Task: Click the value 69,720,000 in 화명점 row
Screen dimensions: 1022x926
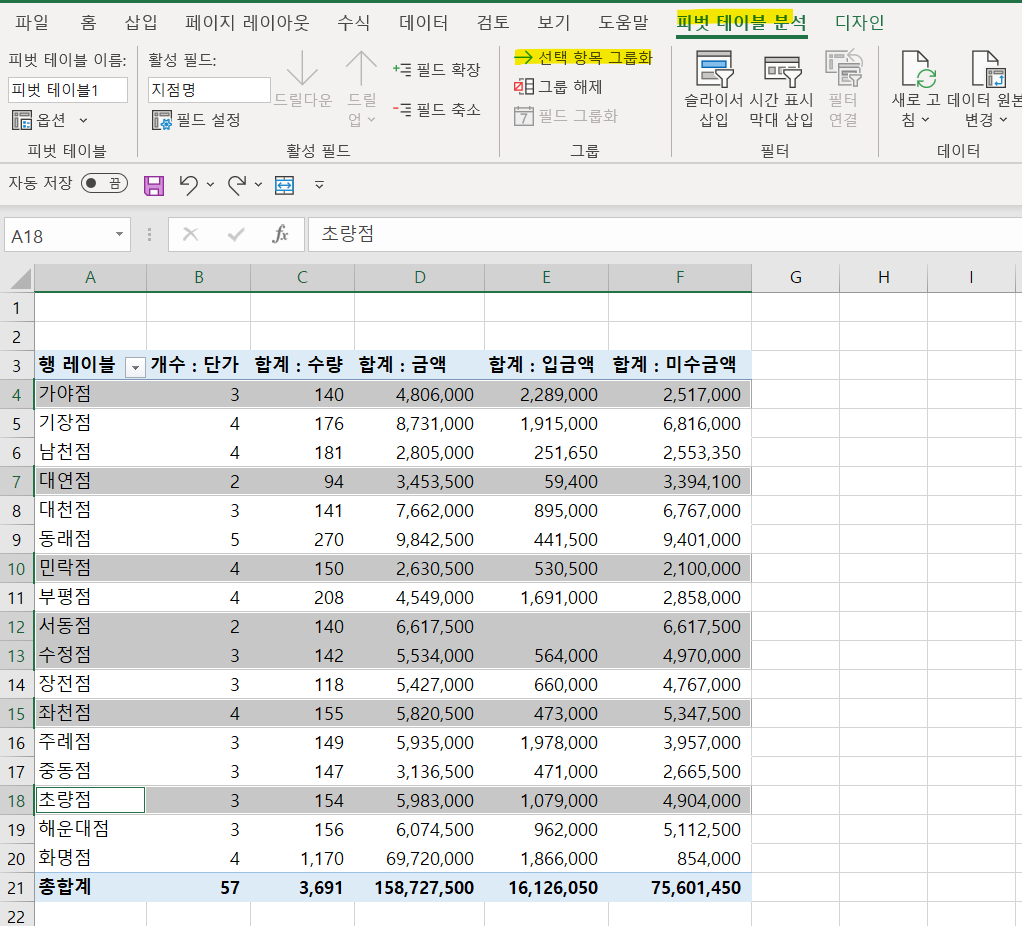Action: (420, 859)
